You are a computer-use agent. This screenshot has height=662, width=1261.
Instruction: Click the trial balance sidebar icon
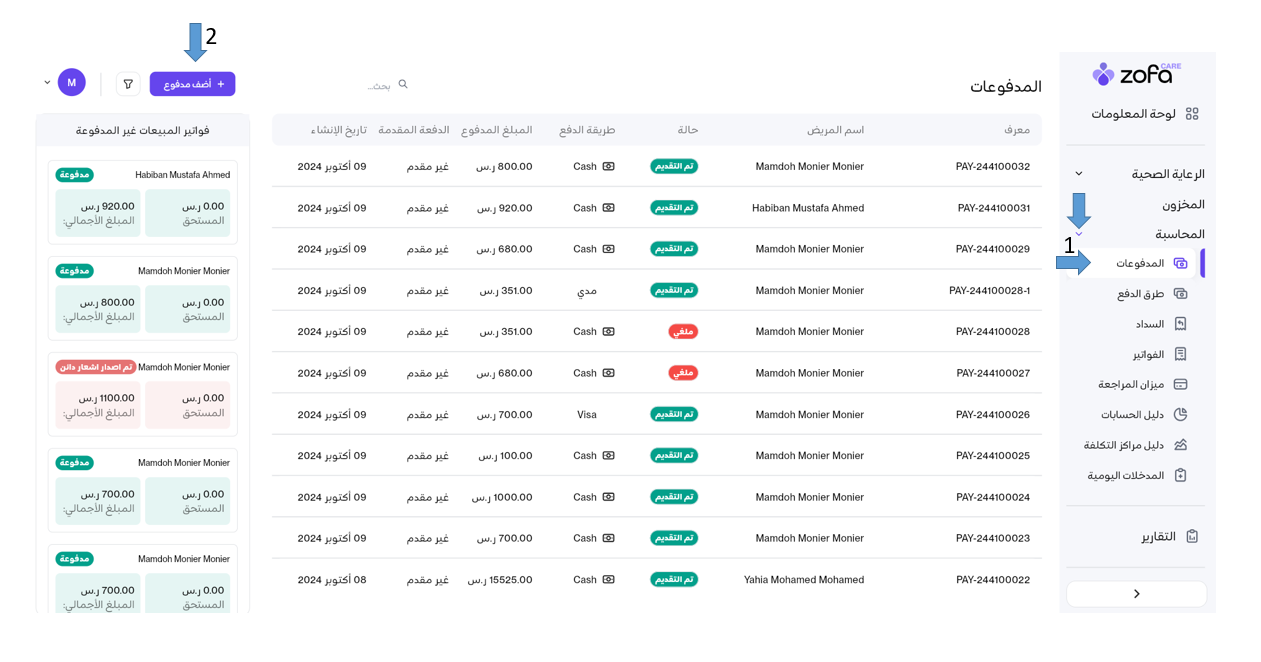click(1180, 384)
